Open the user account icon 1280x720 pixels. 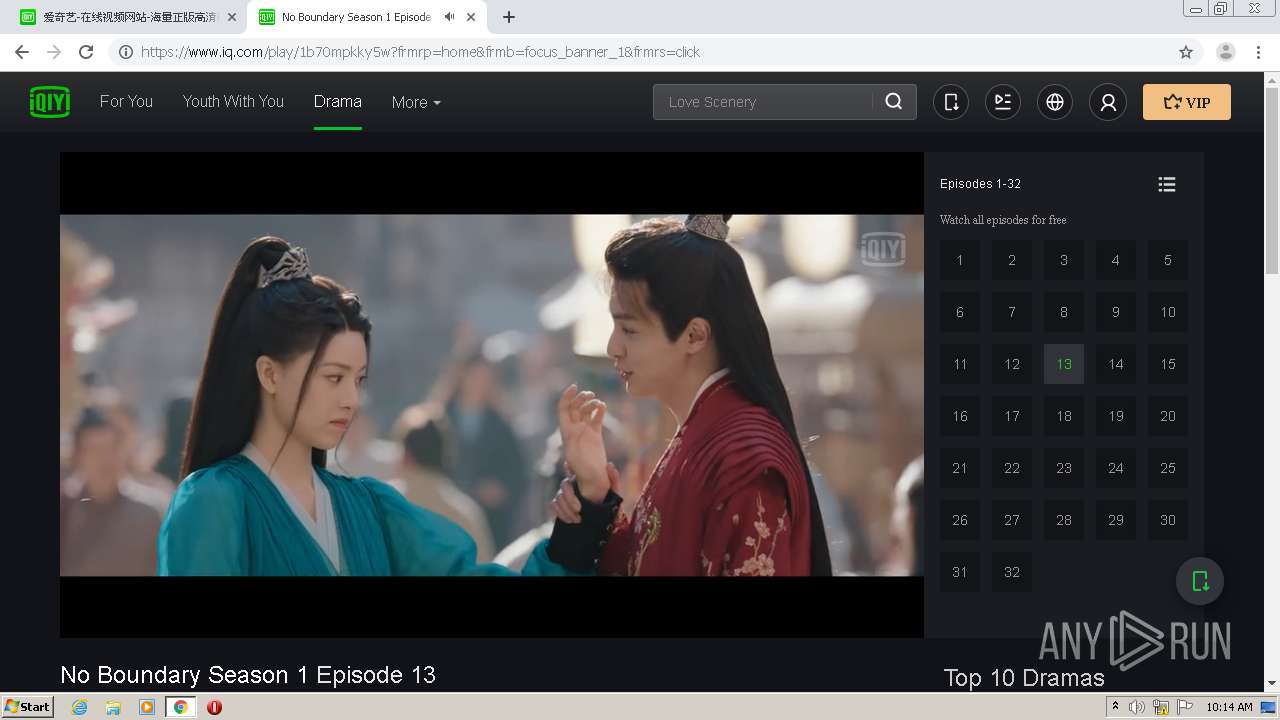(x=1108, y=102)
